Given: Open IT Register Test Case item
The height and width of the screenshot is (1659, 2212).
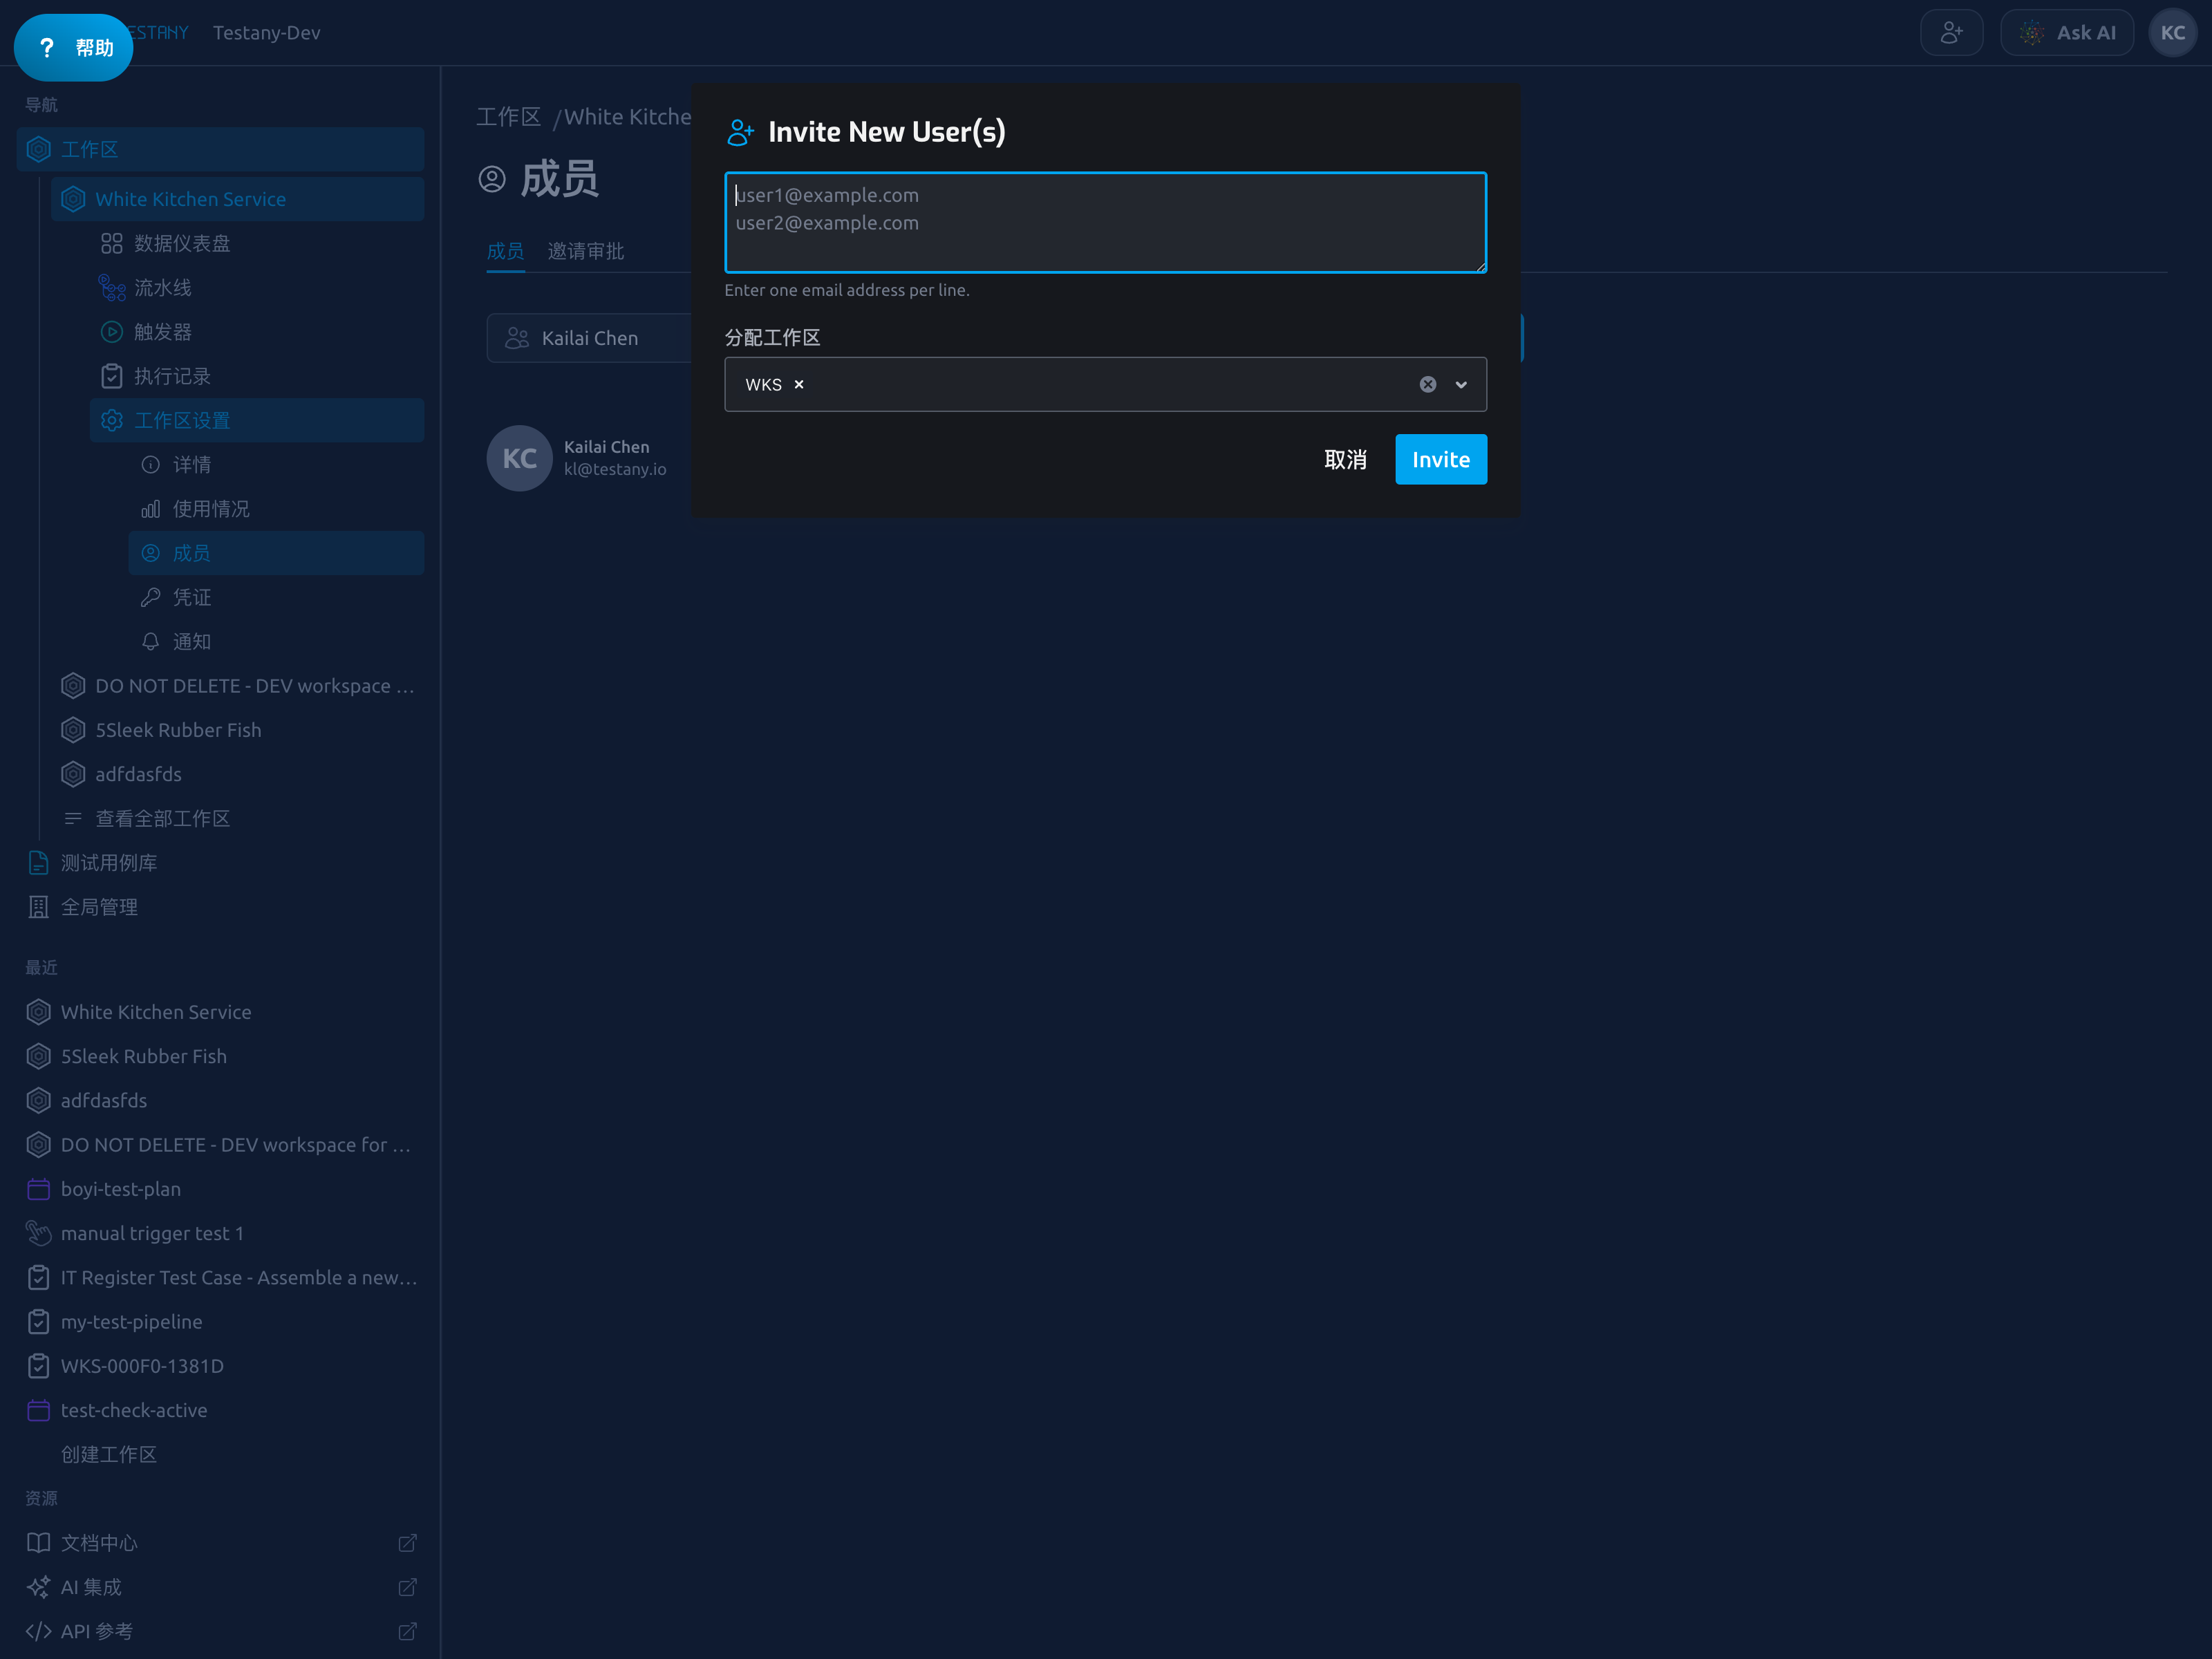Looking at the screenshot, I should click(220, 1277).
